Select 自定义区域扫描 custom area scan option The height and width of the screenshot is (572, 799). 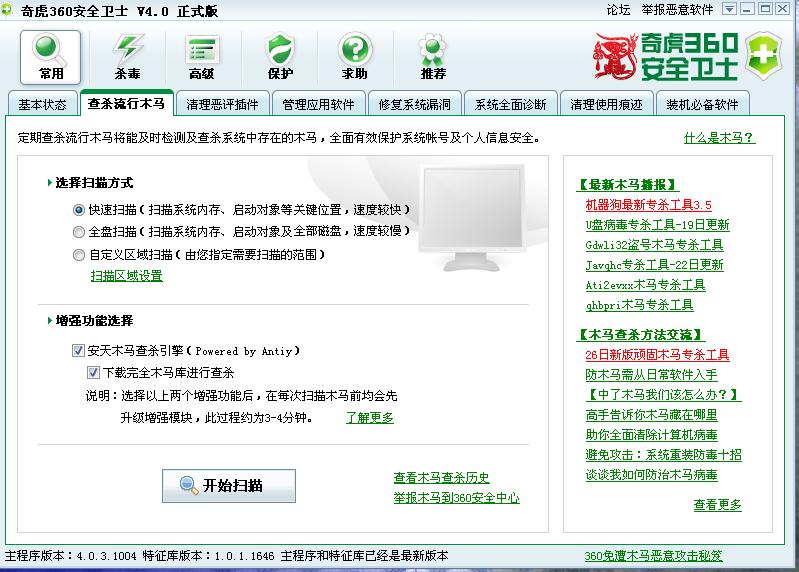point(78,255)
